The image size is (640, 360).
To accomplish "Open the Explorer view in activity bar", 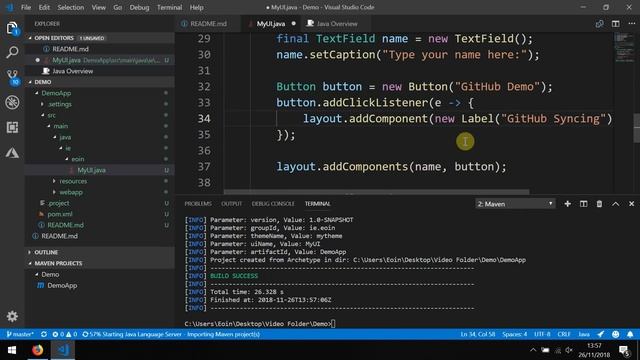I will point(12,28).
